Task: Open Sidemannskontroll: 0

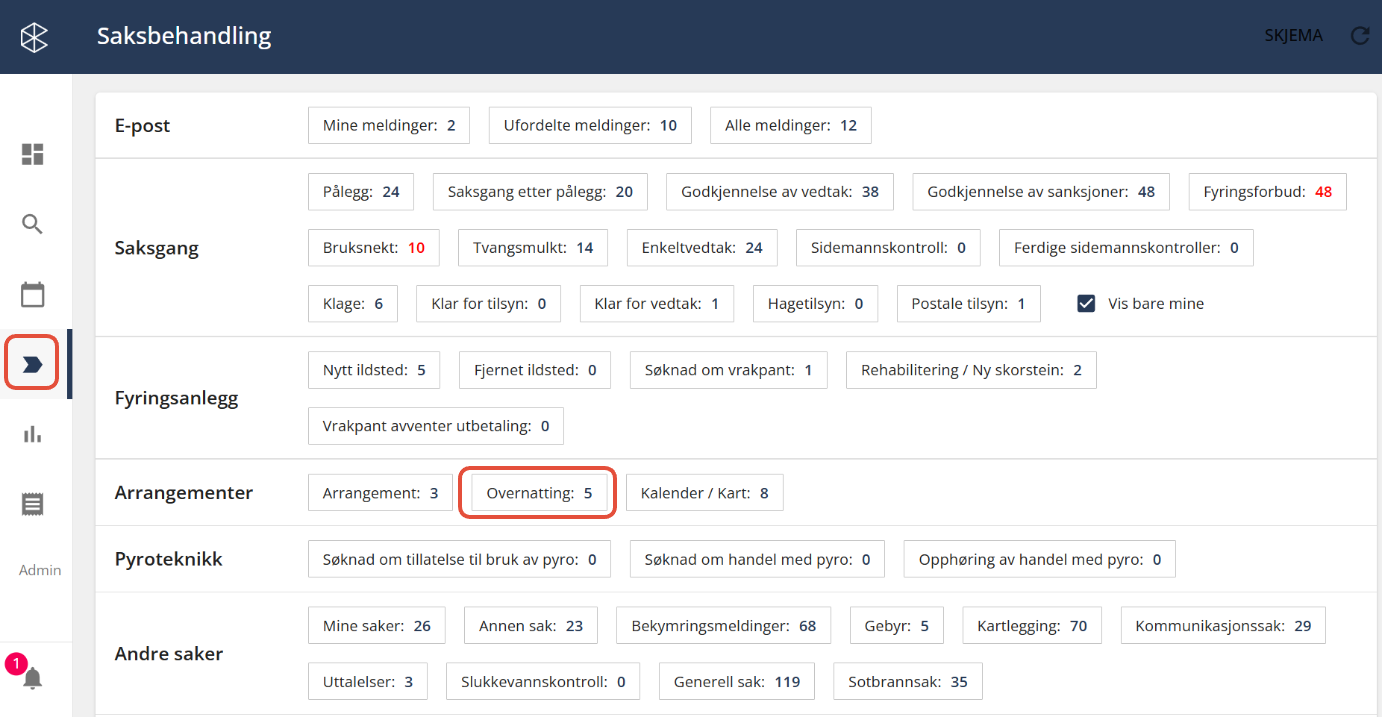Action: pyautogui.click(x=888, y=248)
